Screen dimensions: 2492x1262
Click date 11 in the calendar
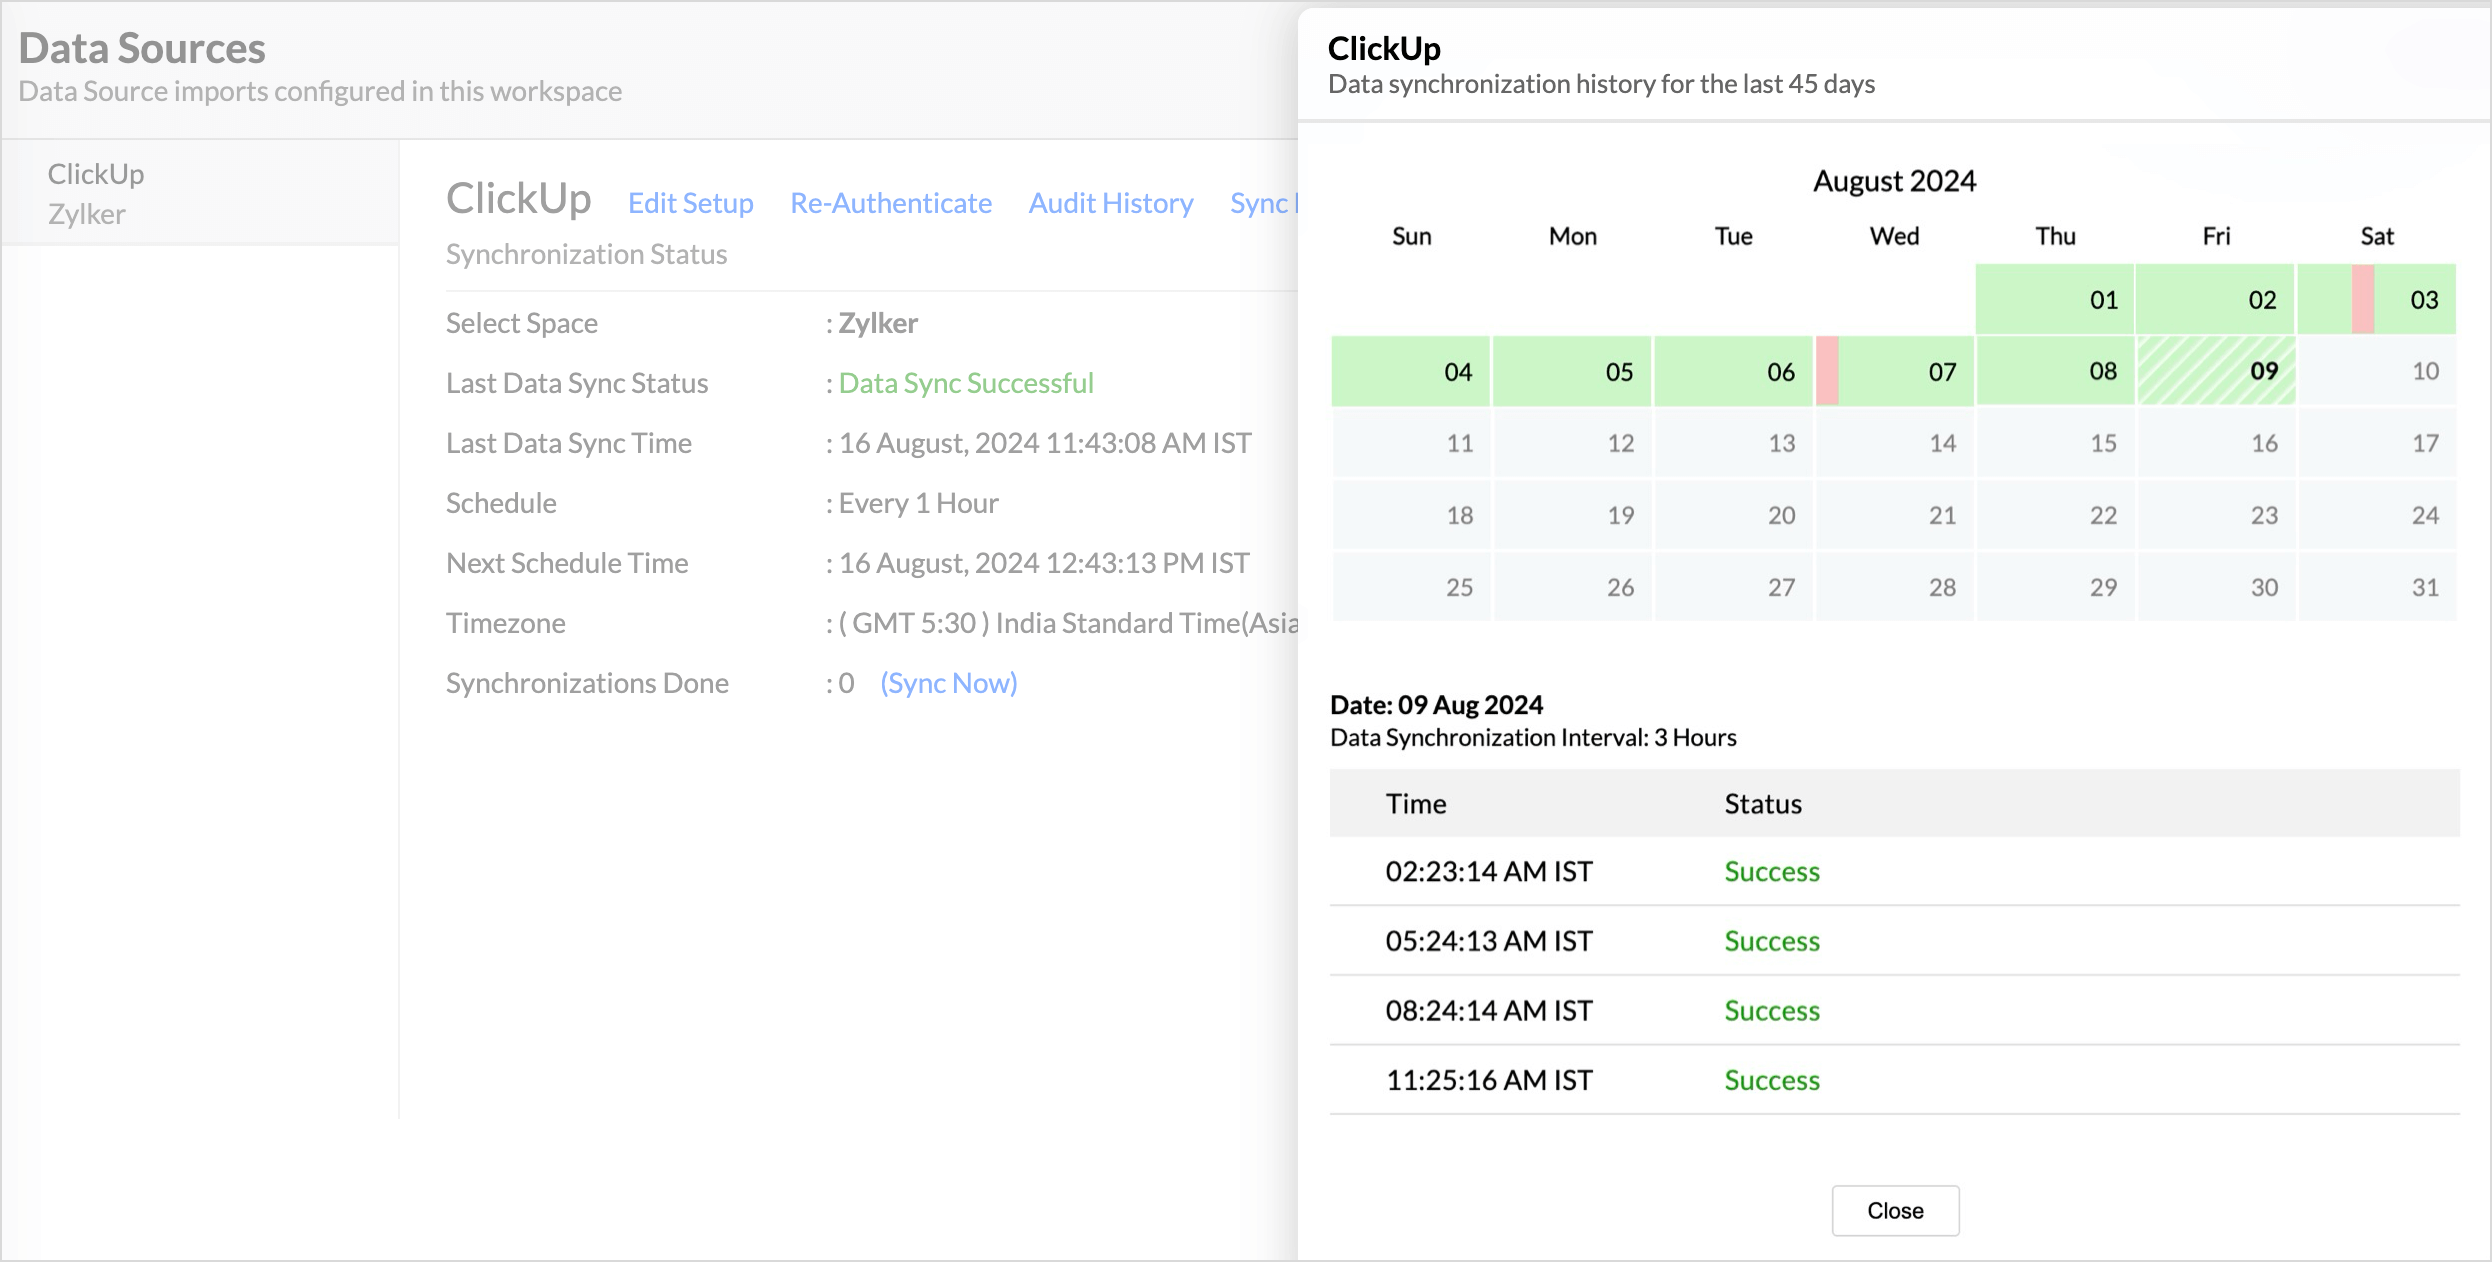pyautogui.click(x=1411, y=443)
